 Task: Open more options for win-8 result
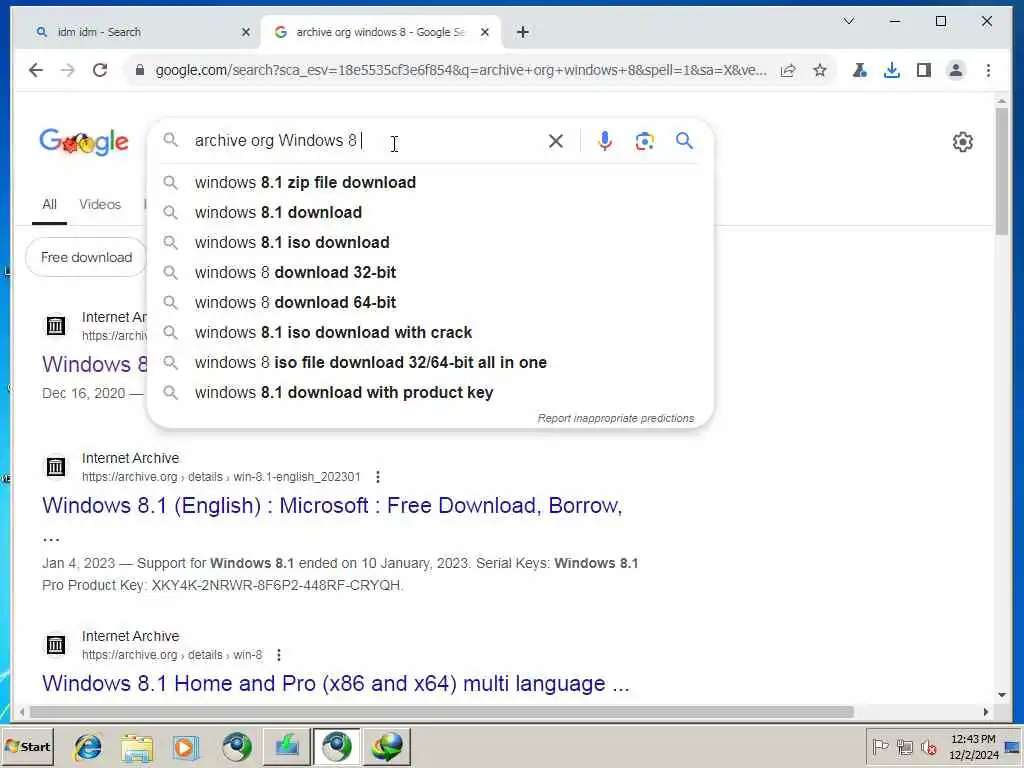click(279, 654)
